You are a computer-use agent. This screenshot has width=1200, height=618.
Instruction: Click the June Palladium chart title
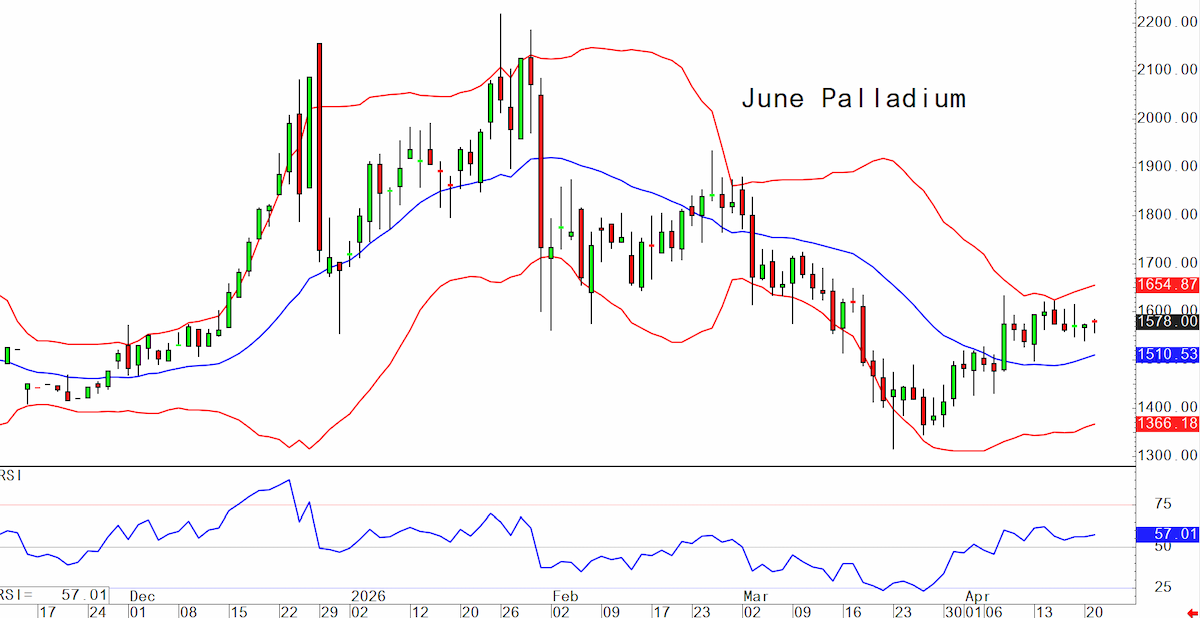853,99
